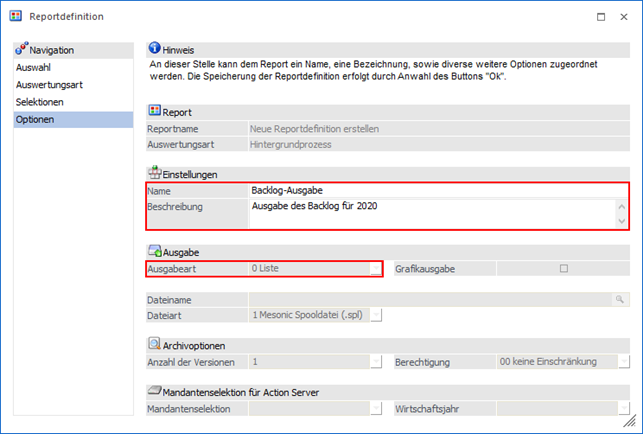
Task: Click into the Name field containing Backlog-Ausgabe
Action: pyautogui.click(x=430, y=190)
